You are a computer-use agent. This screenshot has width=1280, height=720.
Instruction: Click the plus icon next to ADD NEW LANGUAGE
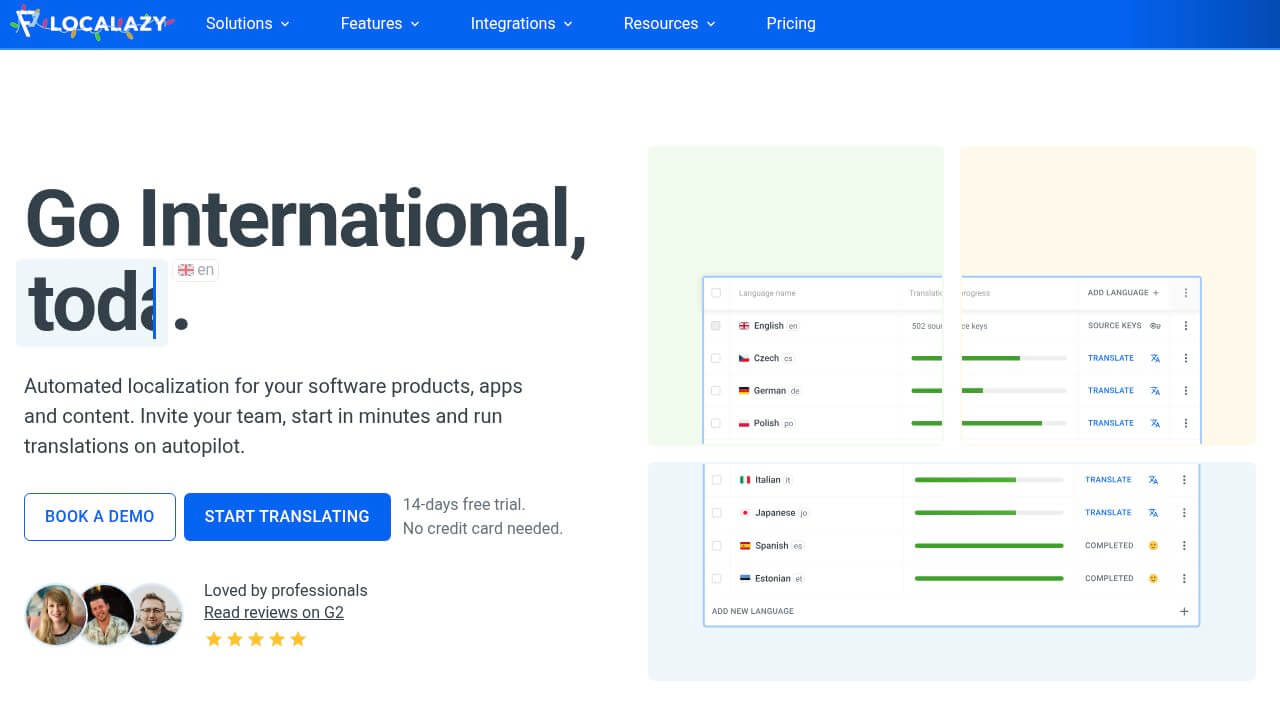coord(1184,610)
